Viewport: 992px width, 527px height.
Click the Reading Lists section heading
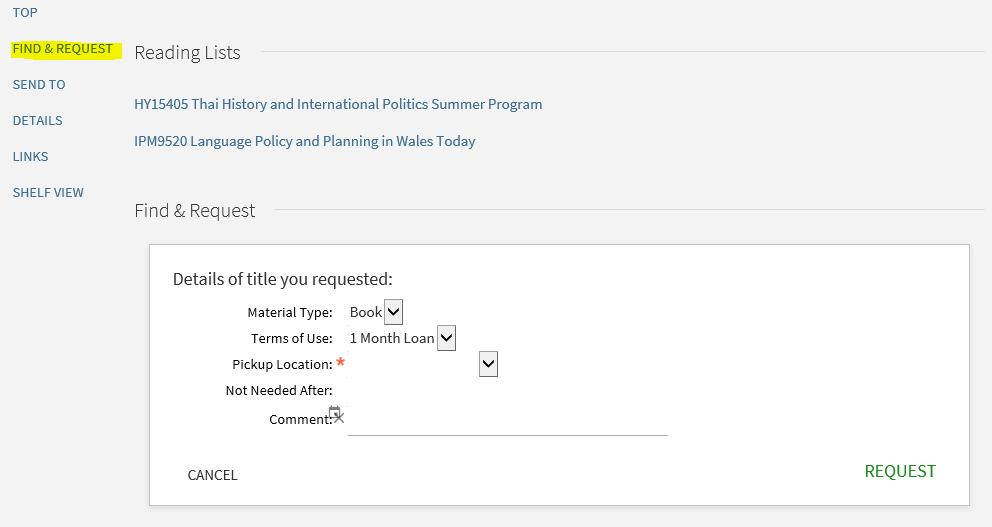click(x=187, y=53)
